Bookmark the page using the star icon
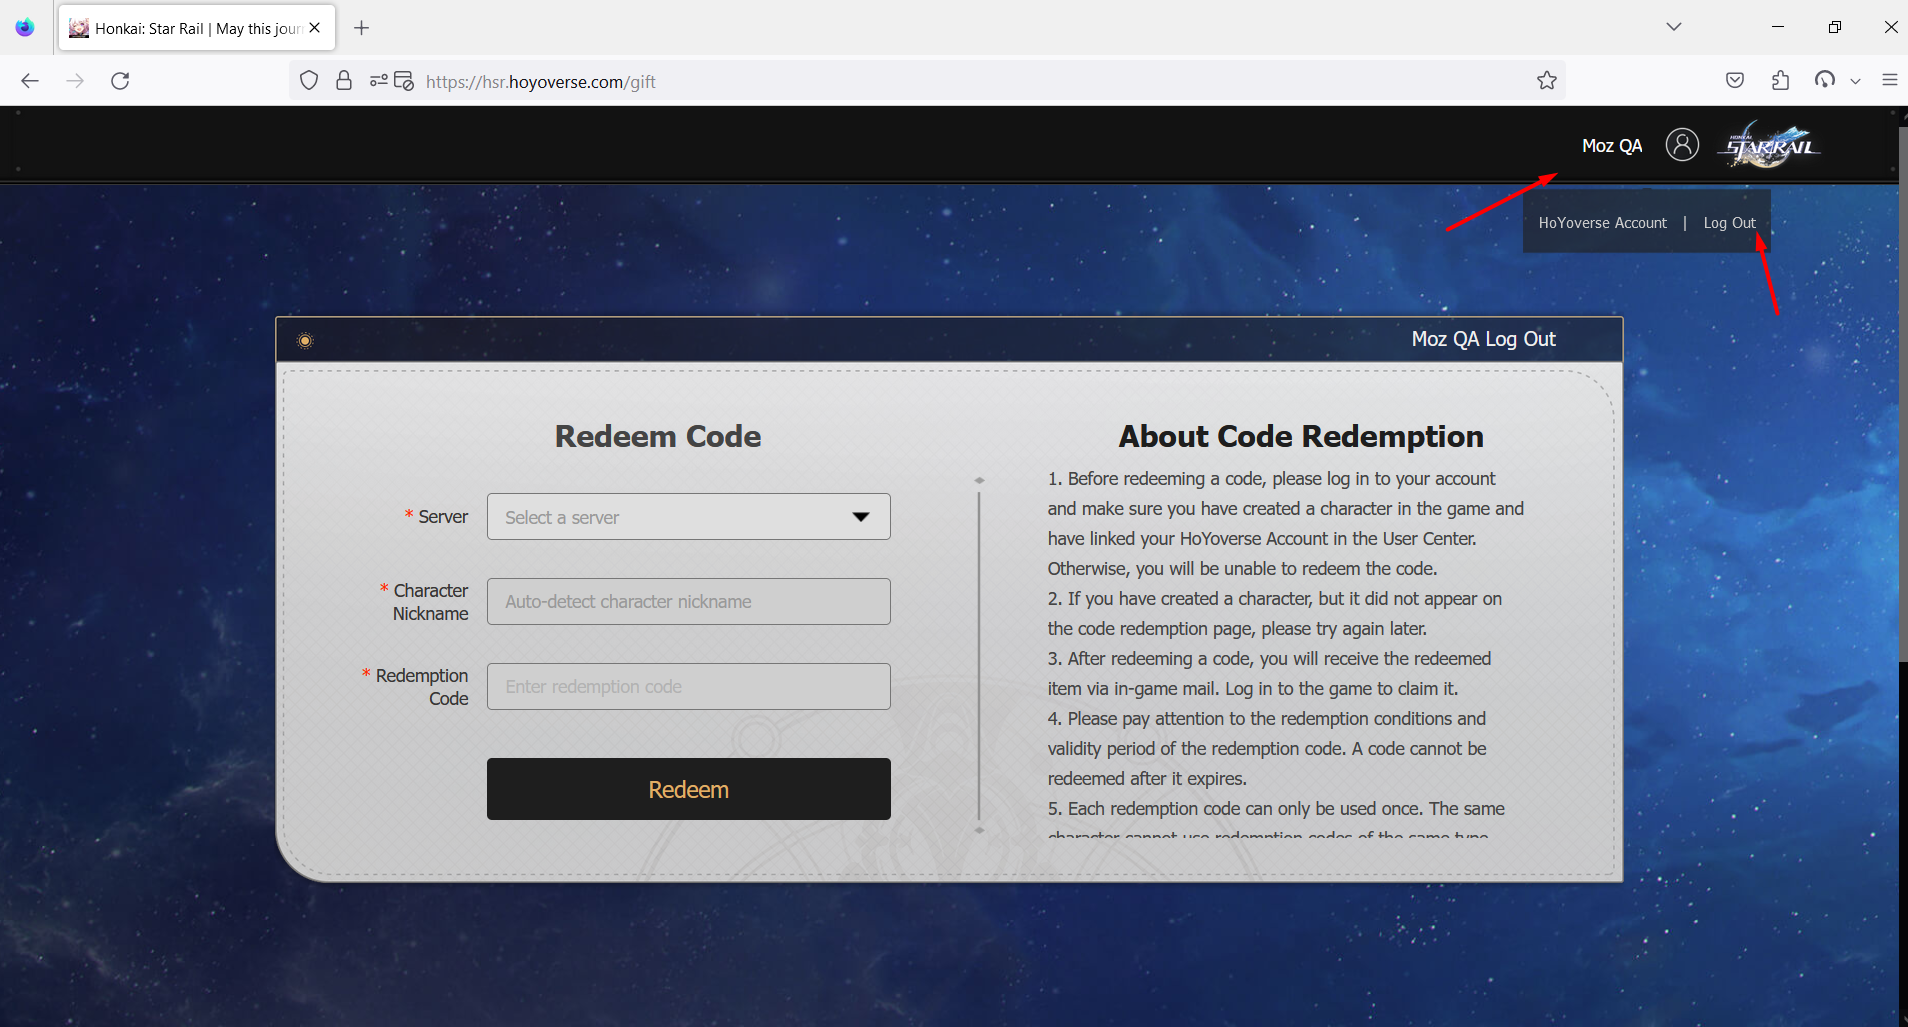 point(1546,80)
